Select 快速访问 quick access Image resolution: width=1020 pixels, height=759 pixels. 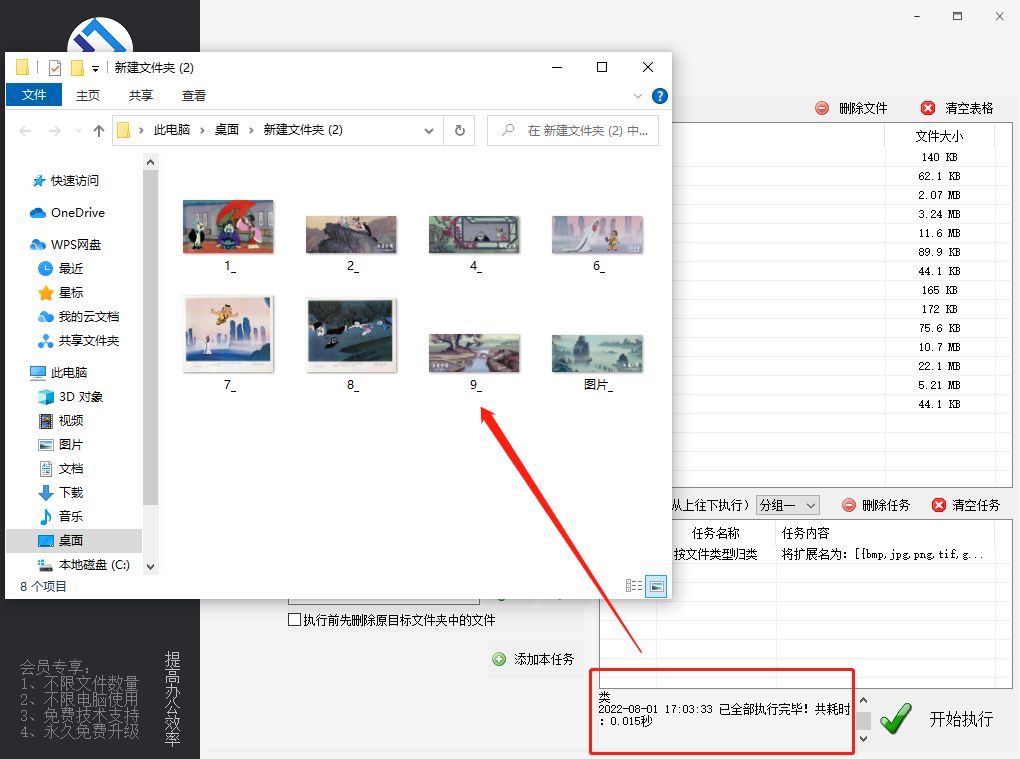click(74, 181)
